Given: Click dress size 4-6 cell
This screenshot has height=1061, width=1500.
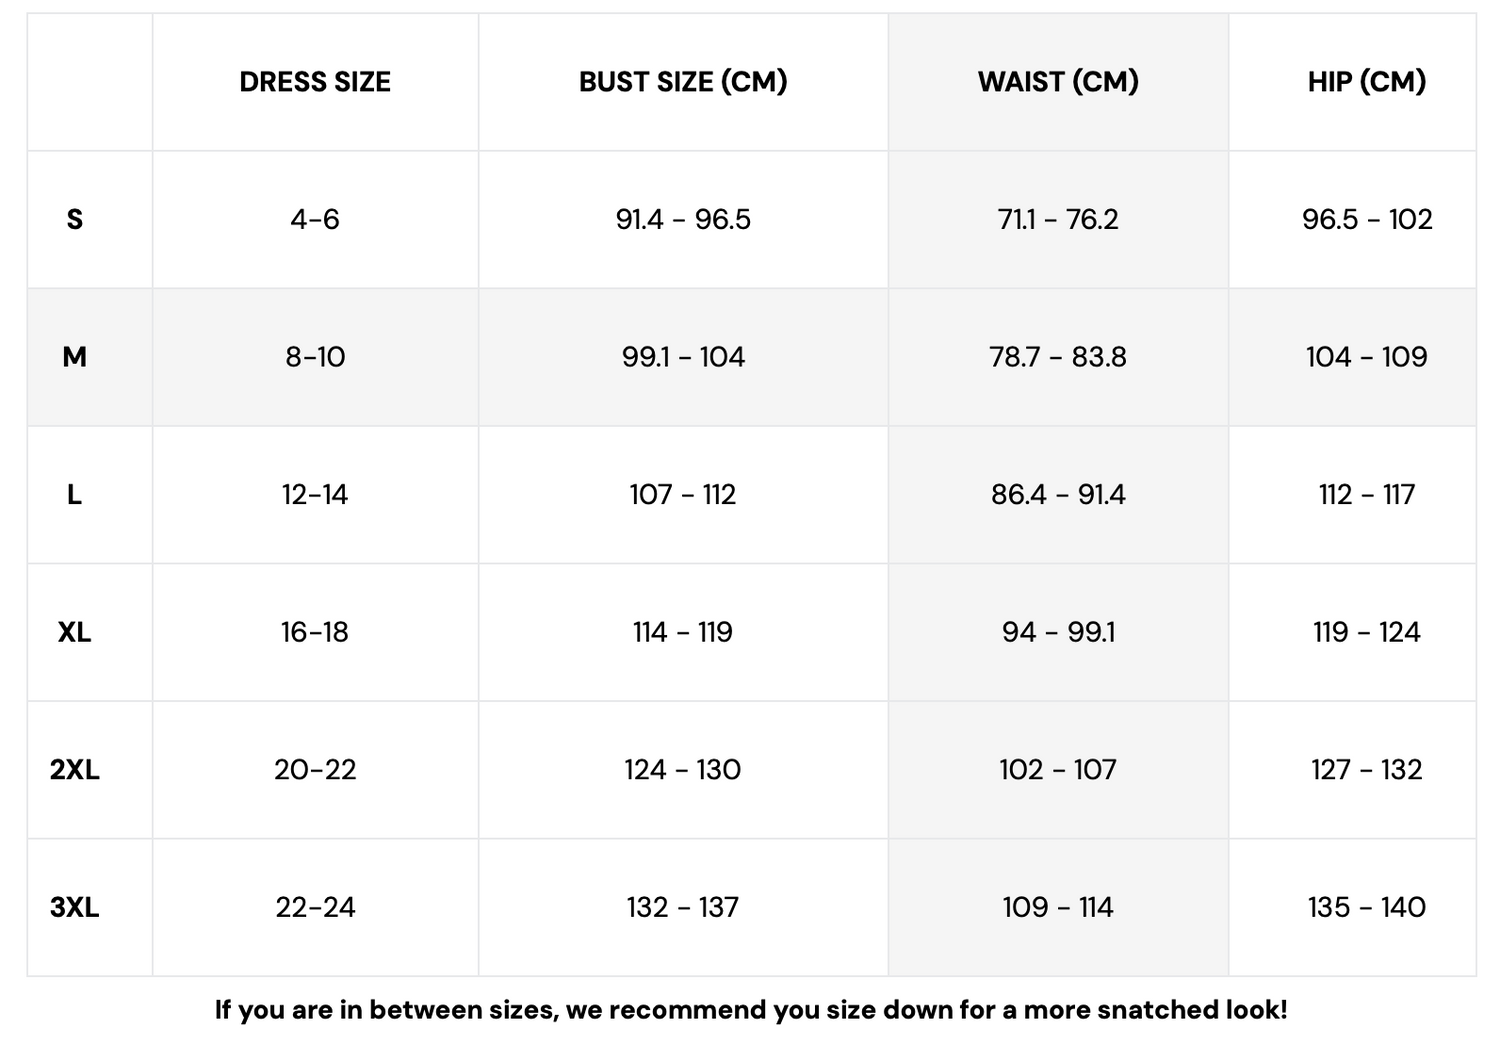Looking at the screenshot, I should tap(315, 219).
